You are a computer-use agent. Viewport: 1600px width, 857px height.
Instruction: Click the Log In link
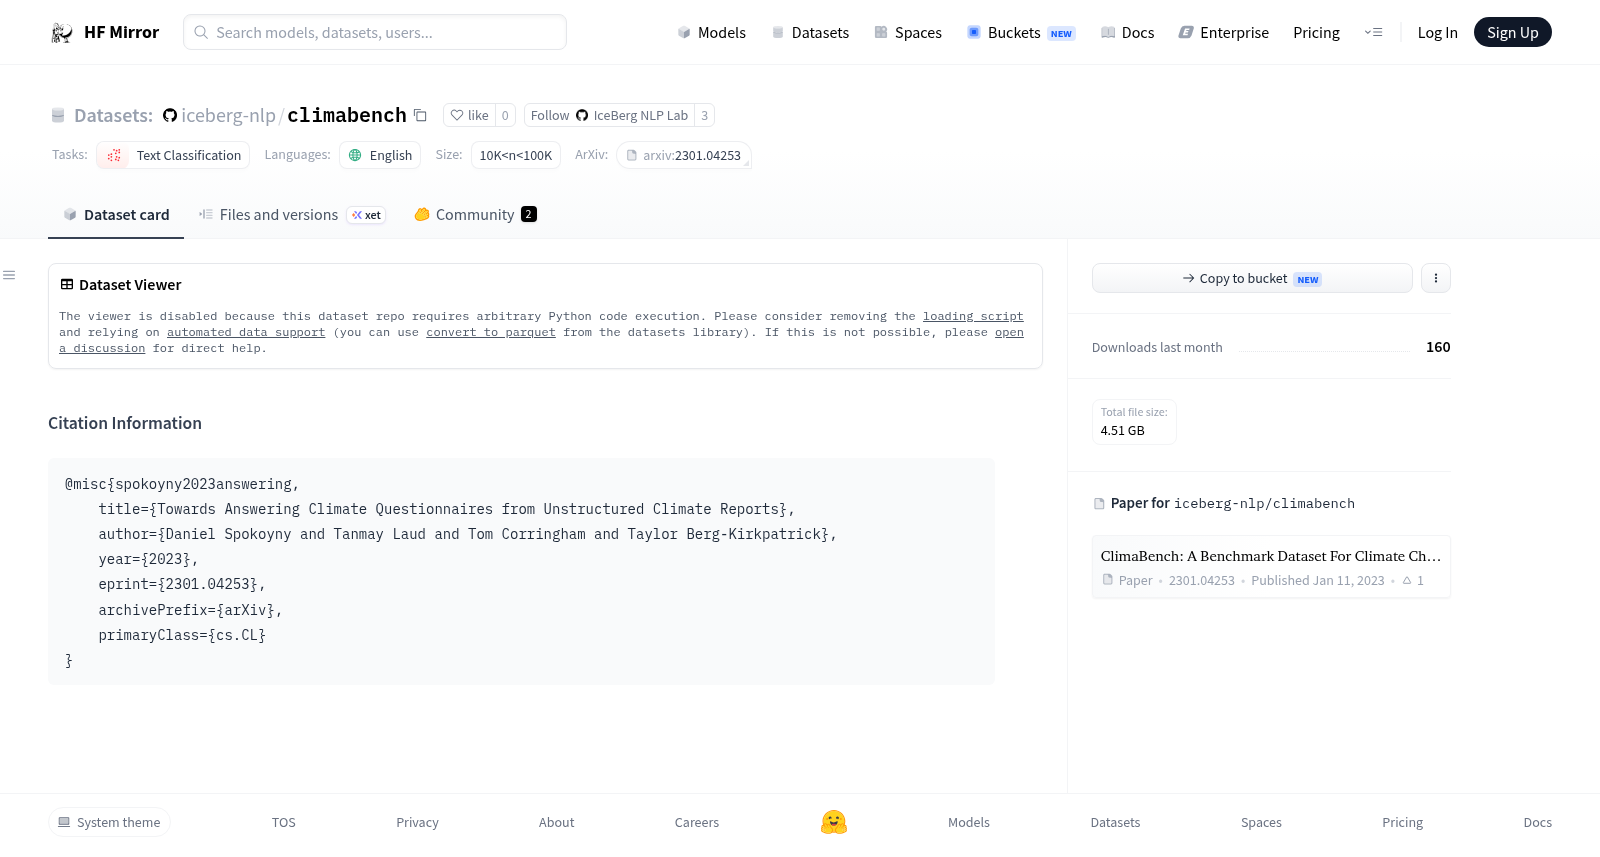click(1437, 32)
